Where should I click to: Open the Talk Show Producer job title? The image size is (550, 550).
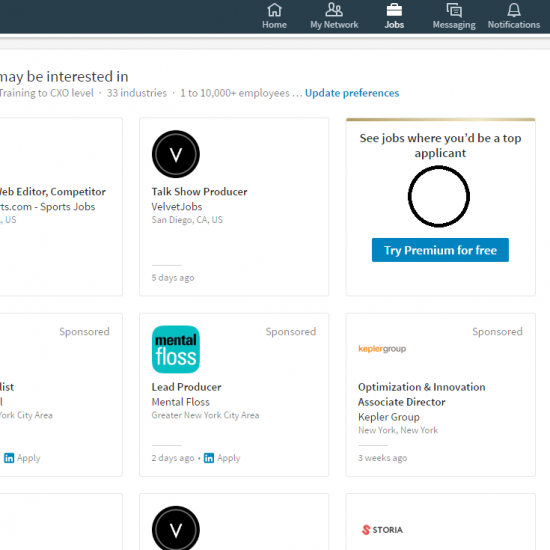pos(199,192)
